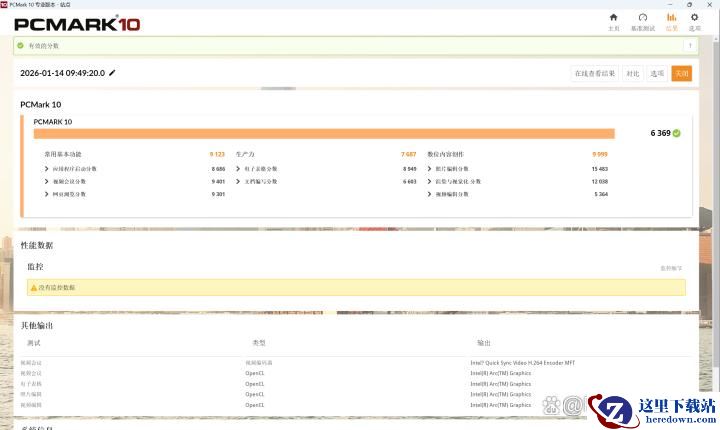
Task: Click the orange PCMARK 10 score bar
Action: click(x=324, y=133)
